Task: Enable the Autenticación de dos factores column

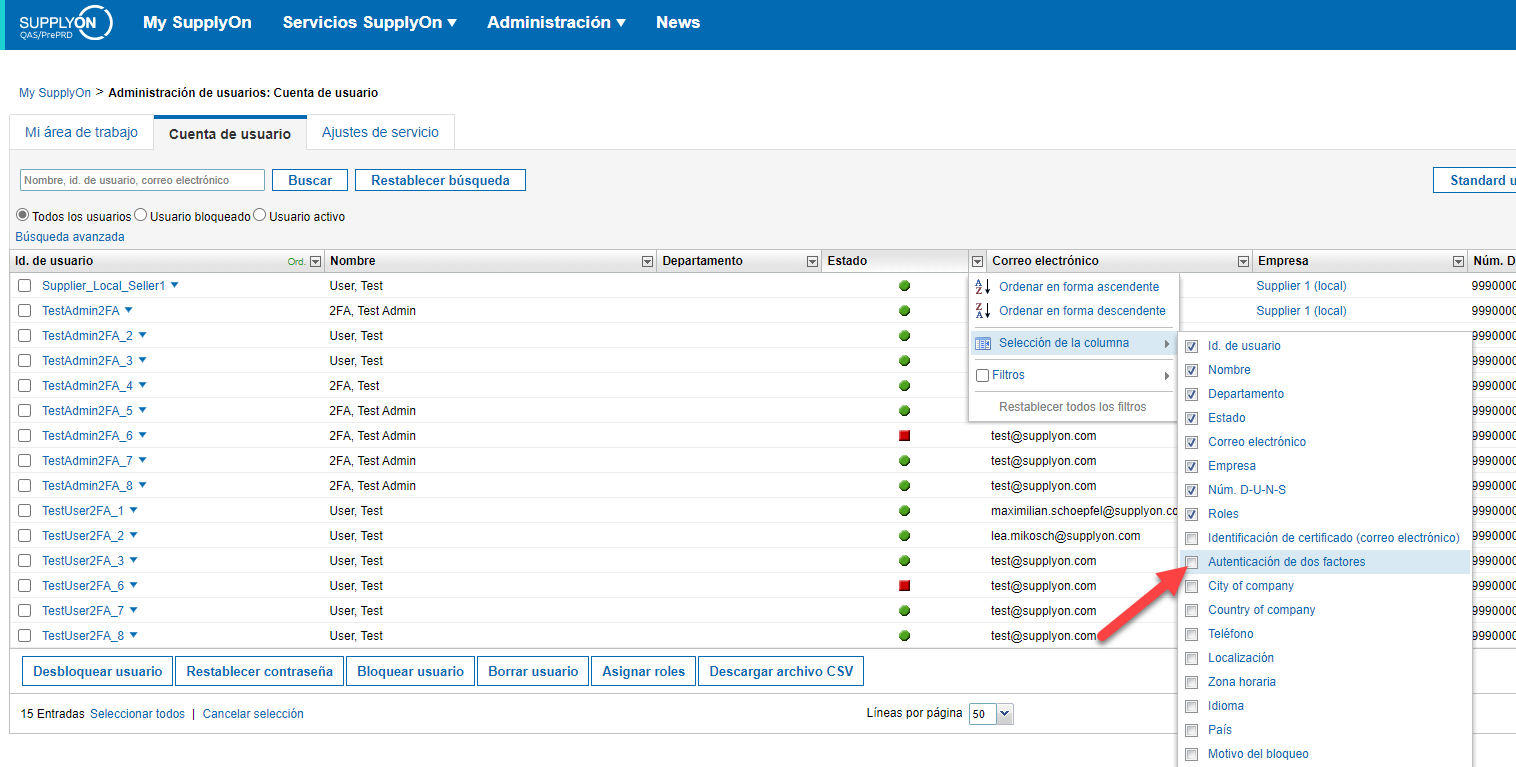Action: (1191, 562)
